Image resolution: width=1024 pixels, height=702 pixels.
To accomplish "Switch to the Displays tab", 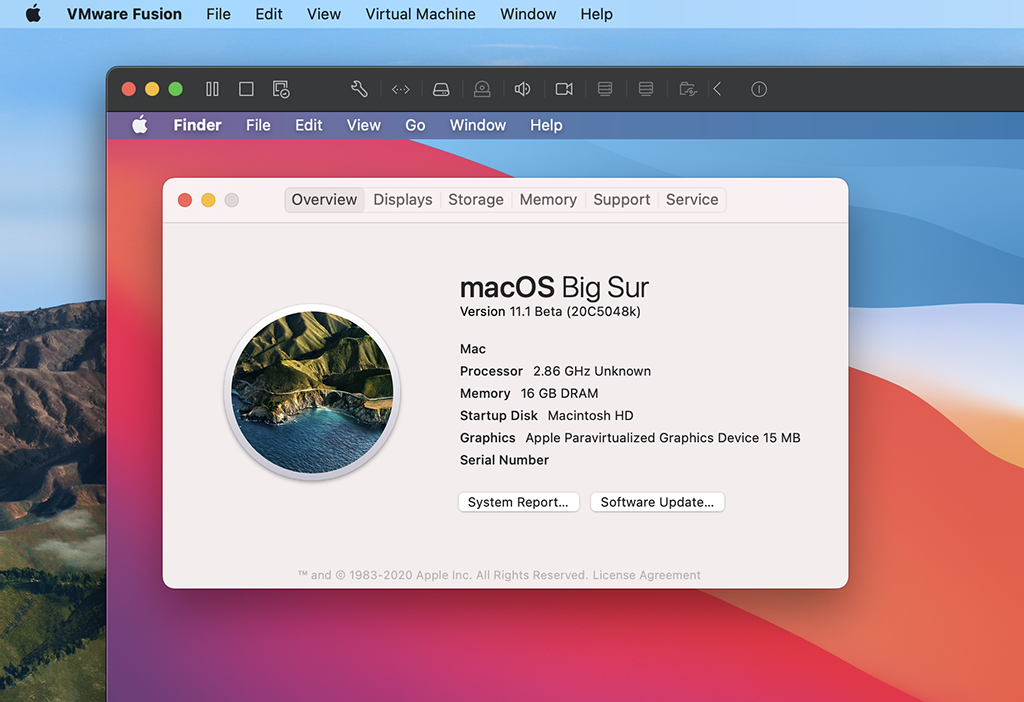I will (x=402, y=199).
